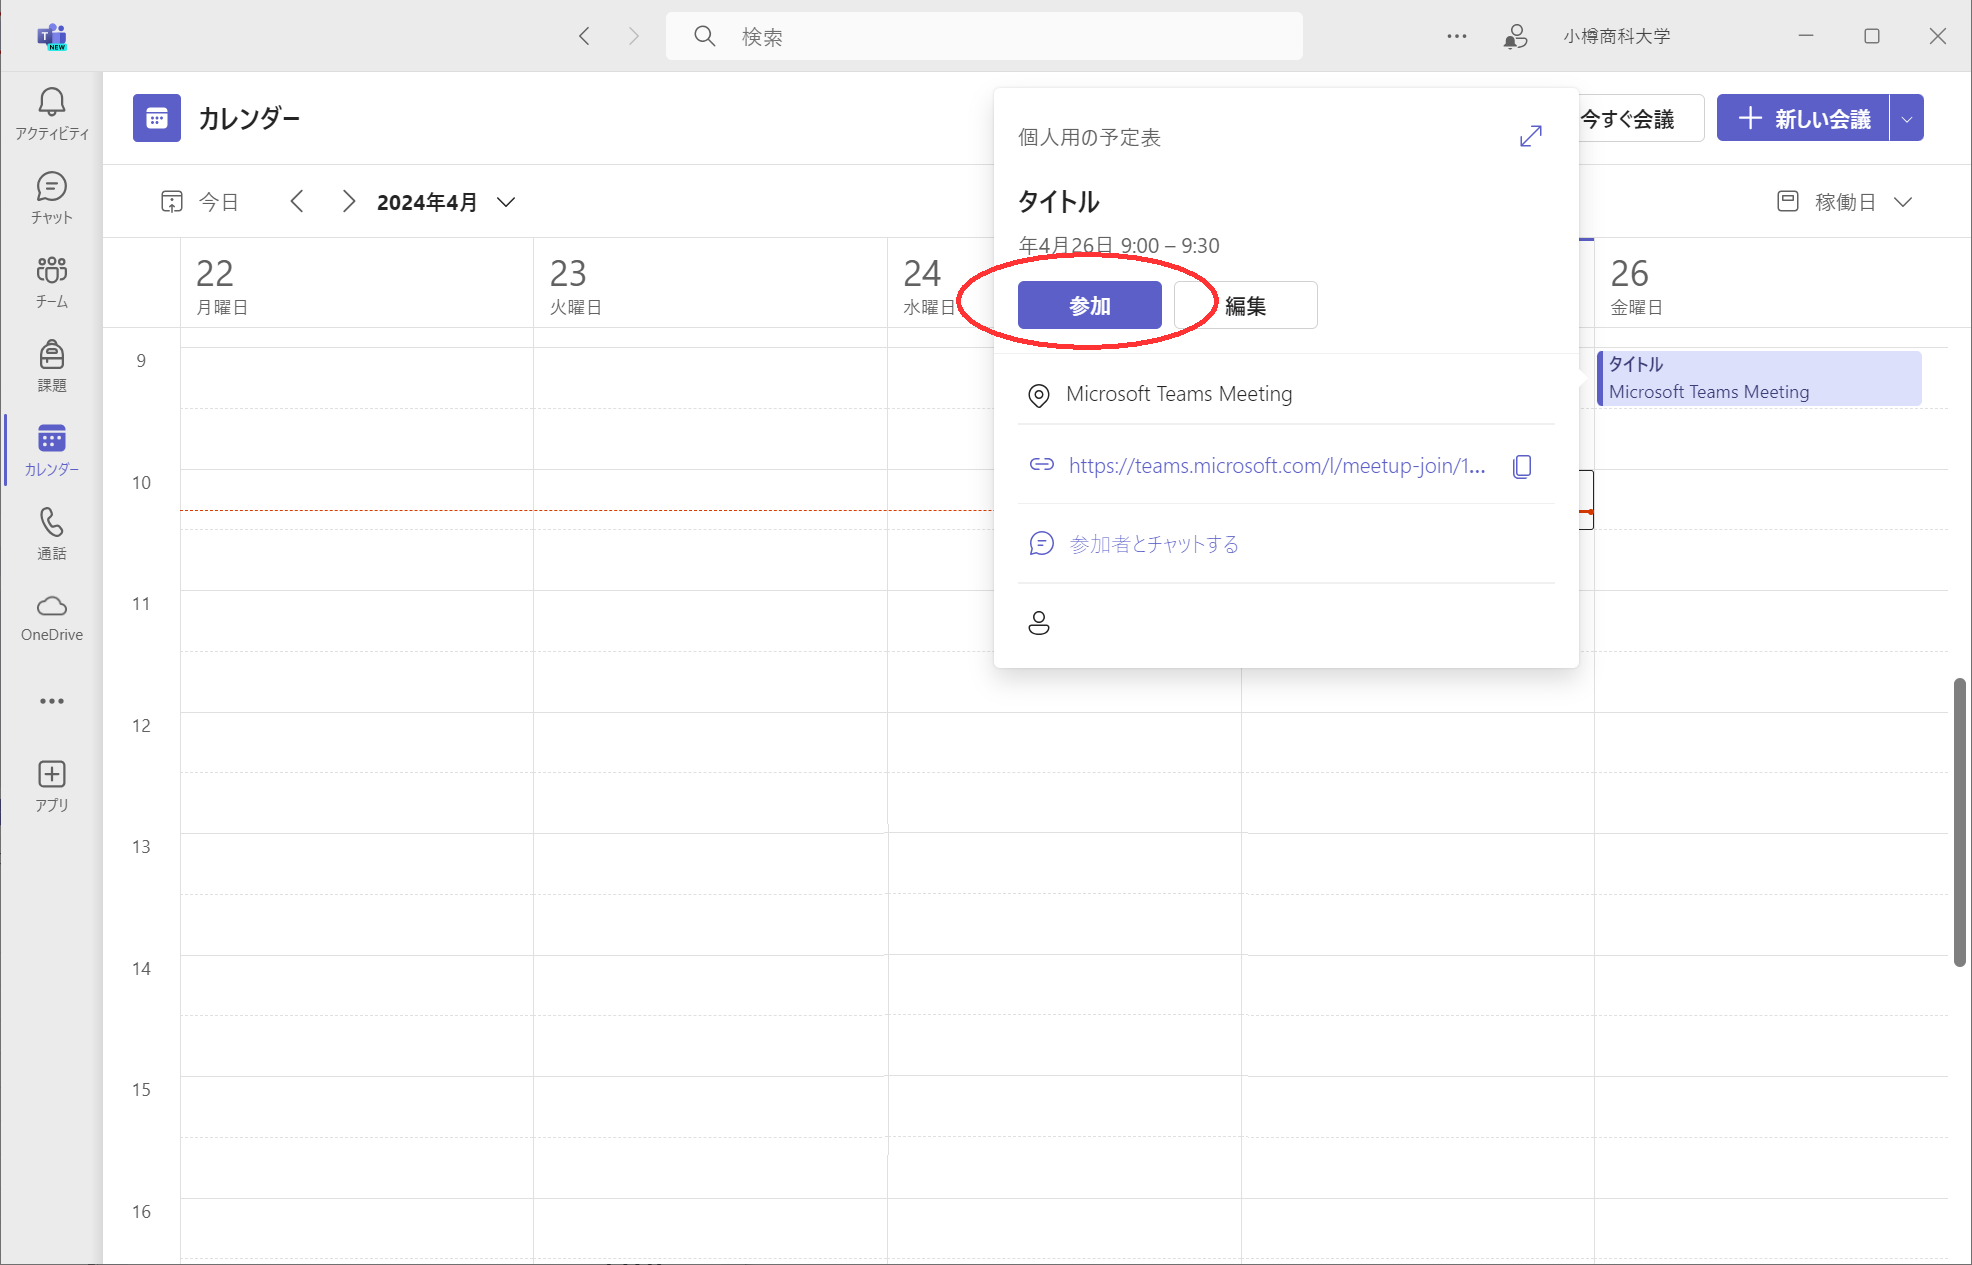Open the teams.microsoft.com meetup-join link
The width and height of the screenshot is (1972, 1265).
tap(1276, 466)
